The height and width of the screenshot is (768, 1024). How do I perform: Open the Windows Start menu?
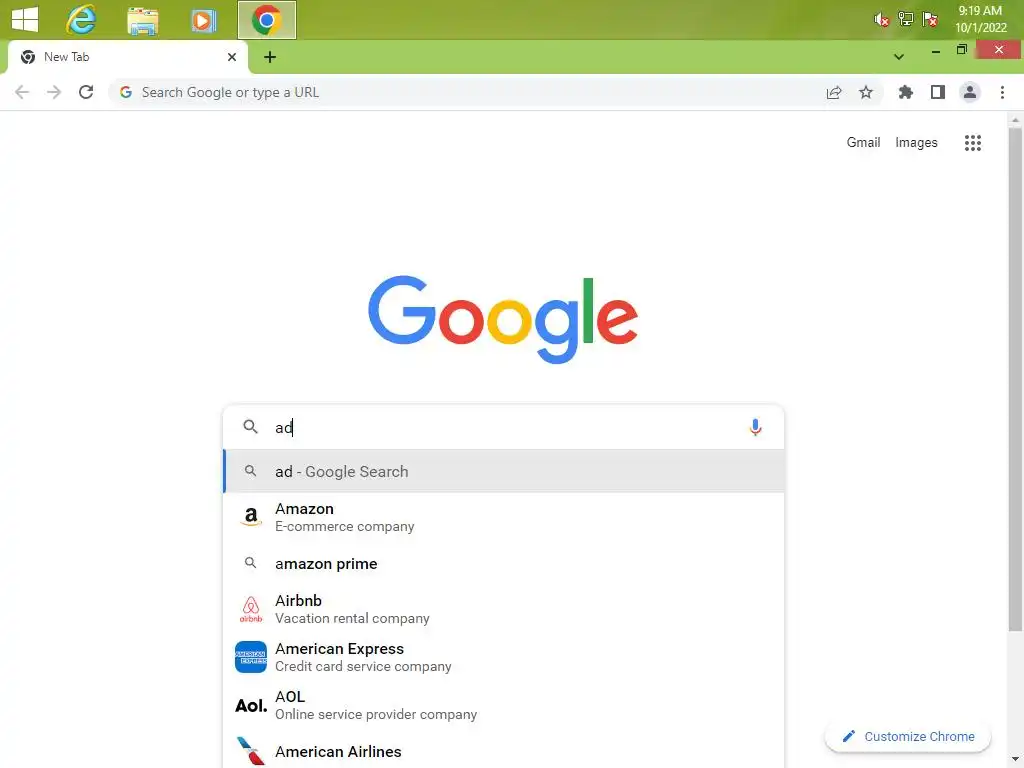(x=25, y=19)
